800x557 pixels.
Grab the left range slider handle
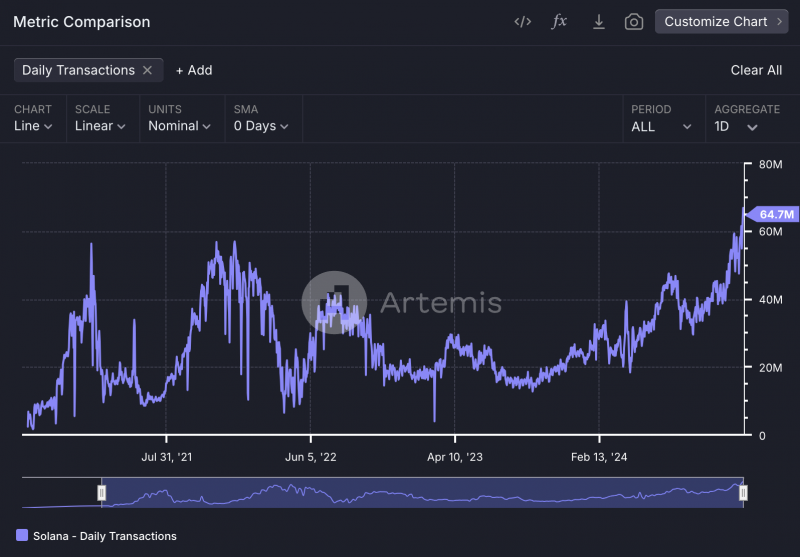coord(102,493)
